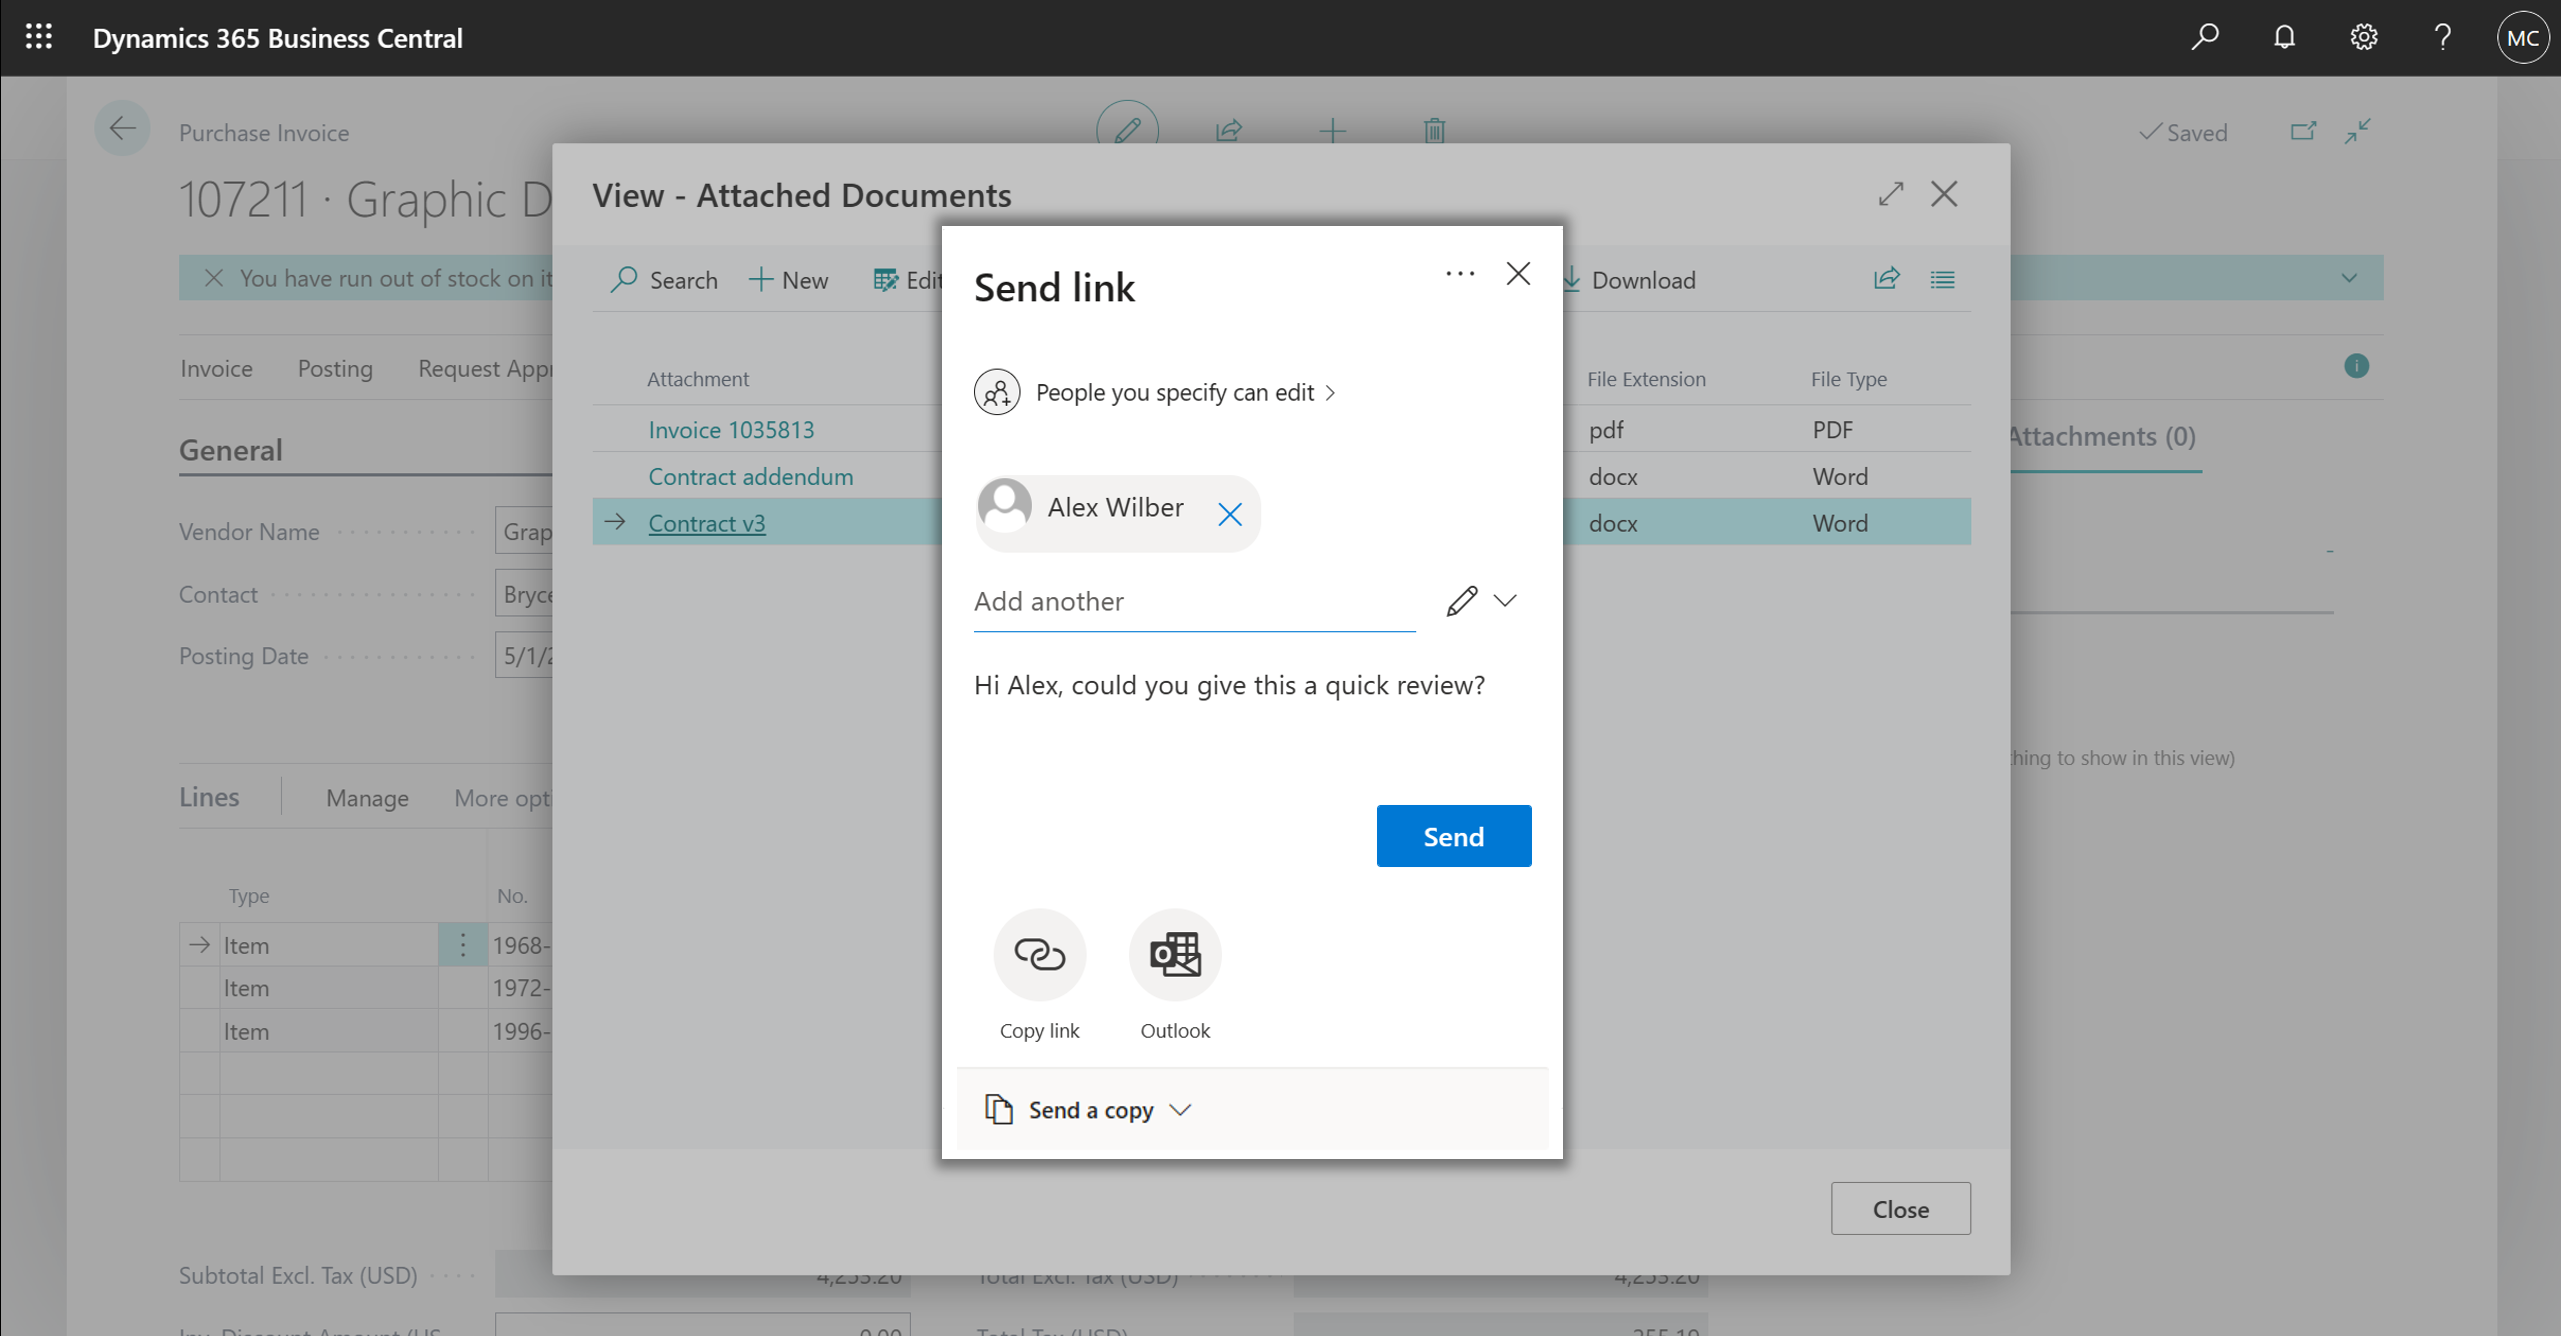Screen dimensions: 2561x1336
Task: Click the New attachment icon
Action: [788, 281]
